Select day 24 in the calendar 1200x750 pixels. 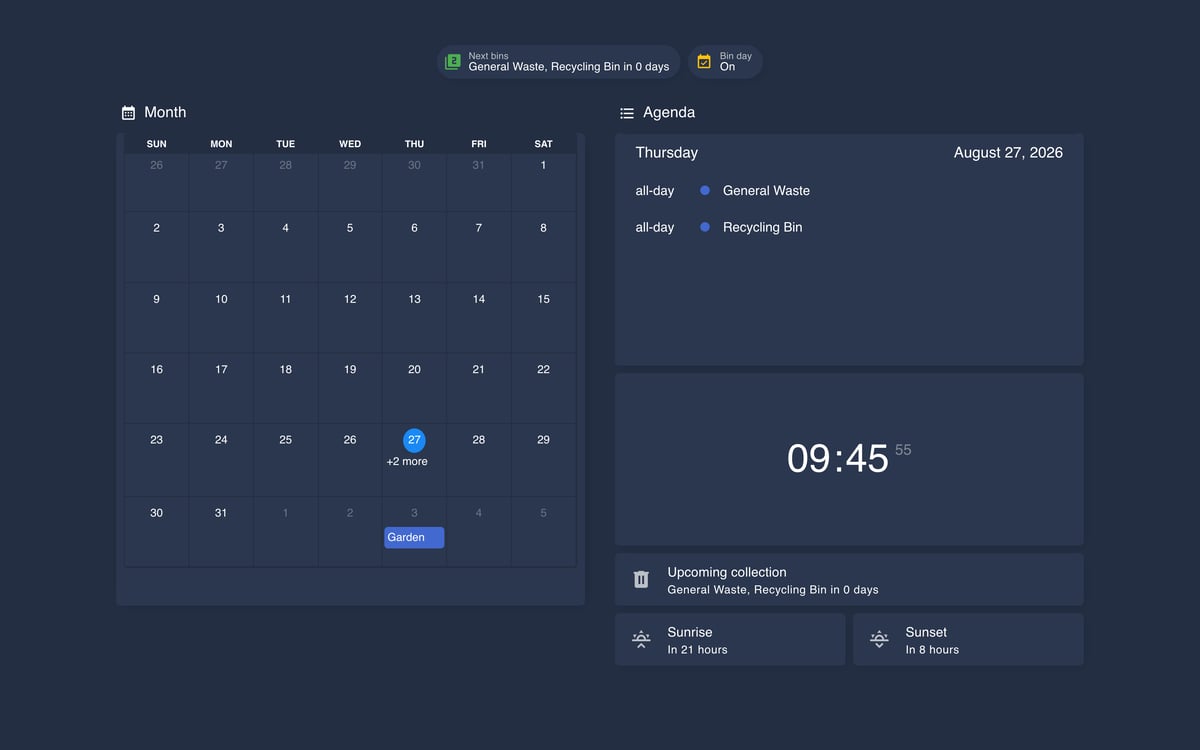coord(221,440)
